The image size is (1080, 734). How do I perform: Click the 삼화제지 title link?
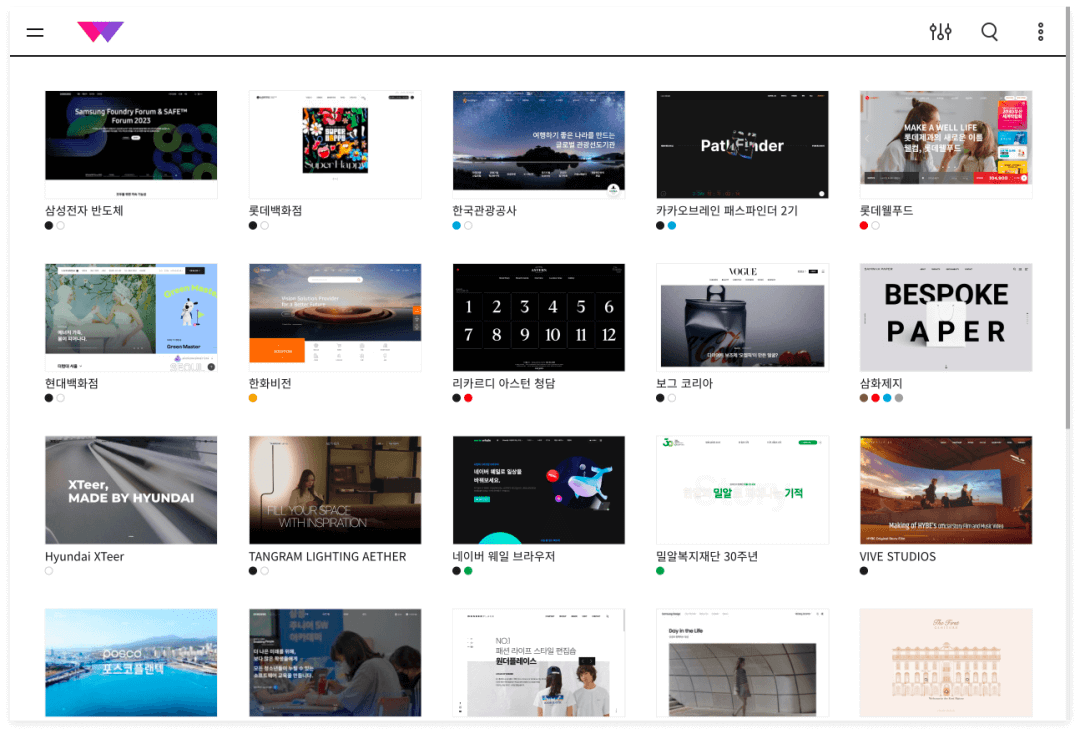point(881,384)
